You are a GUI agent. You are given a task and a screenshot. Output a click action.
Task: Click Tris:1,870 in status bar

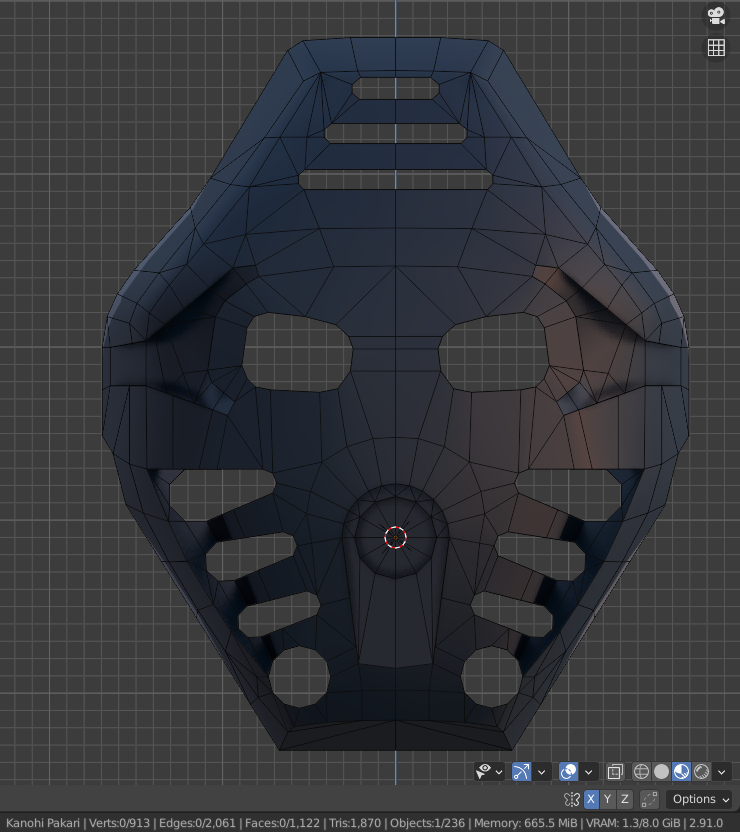355,823
